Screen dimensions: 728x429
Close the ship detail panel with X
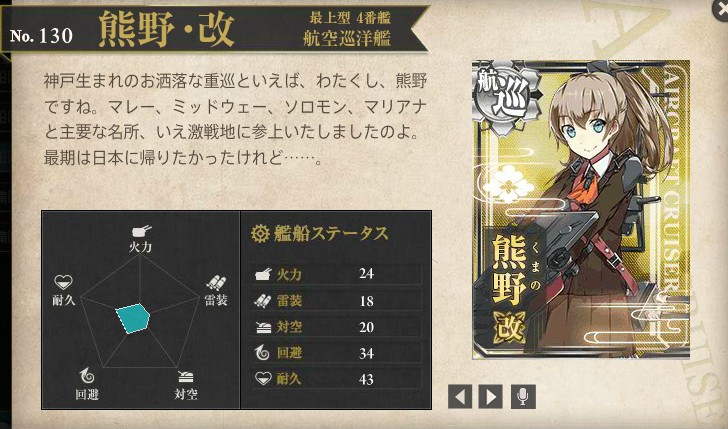tap(721, 10)
